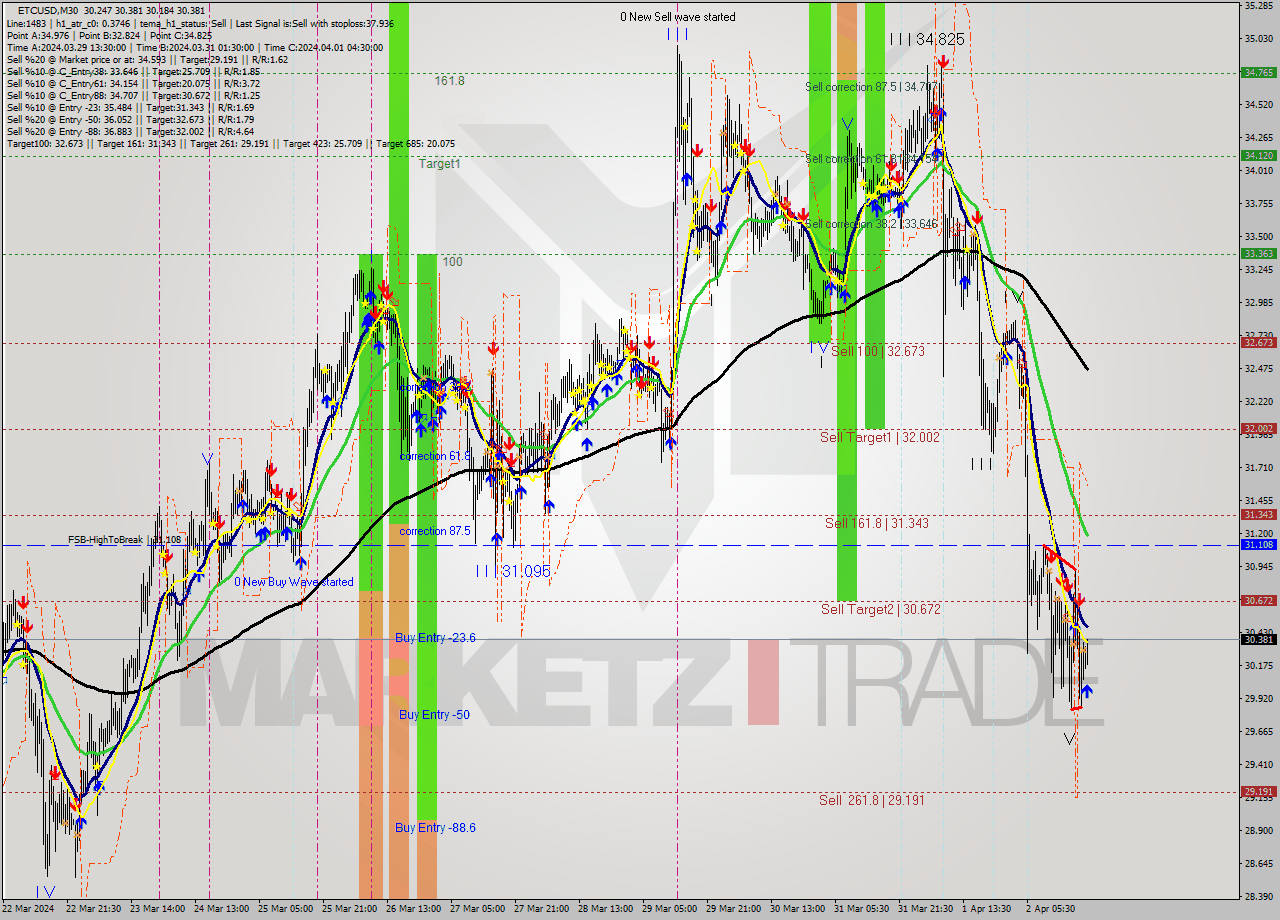
Task: Click the red 32.002 price axis tag
Action: [x=1257, y=428]
